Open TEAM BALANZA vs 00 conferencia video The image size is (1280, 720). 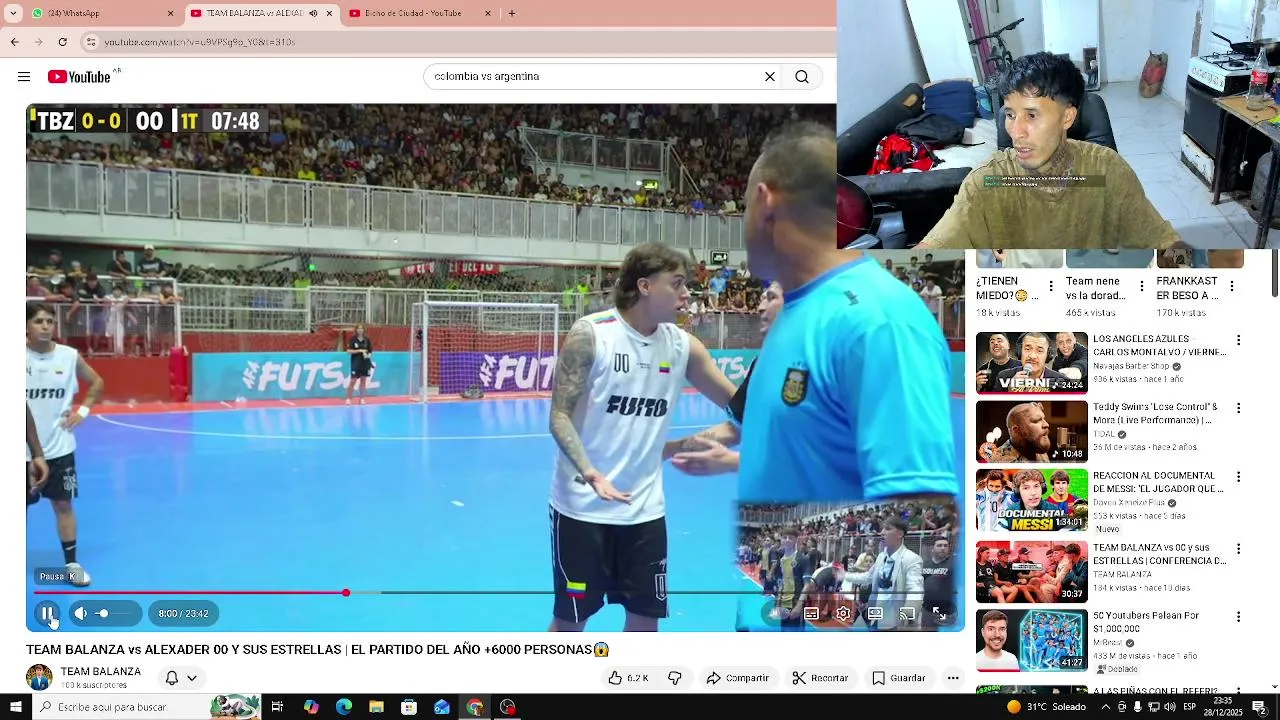tap(1031, 572)
